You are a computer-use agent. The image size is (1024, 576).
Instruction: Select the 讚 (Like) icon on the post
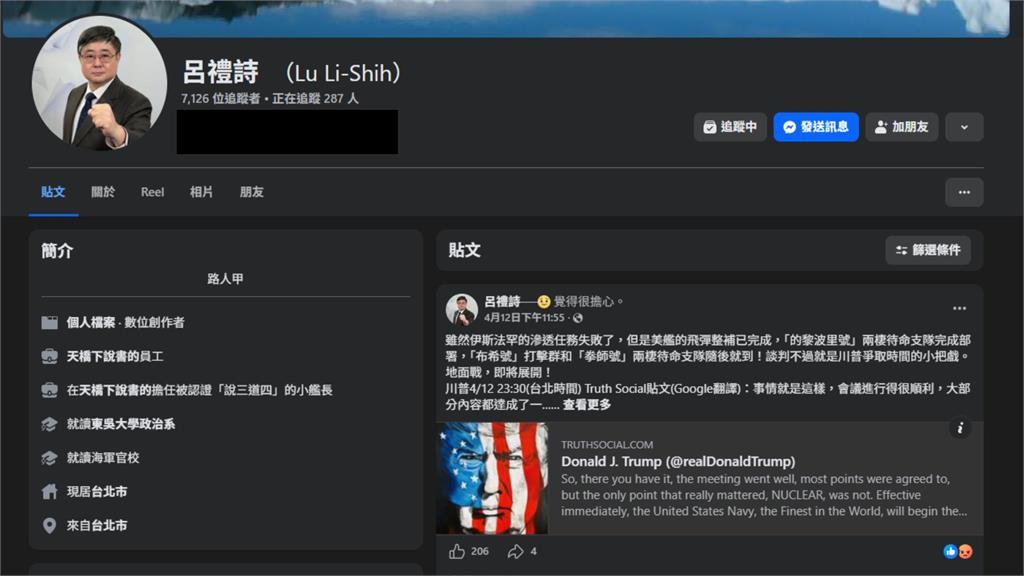point(456,550)
